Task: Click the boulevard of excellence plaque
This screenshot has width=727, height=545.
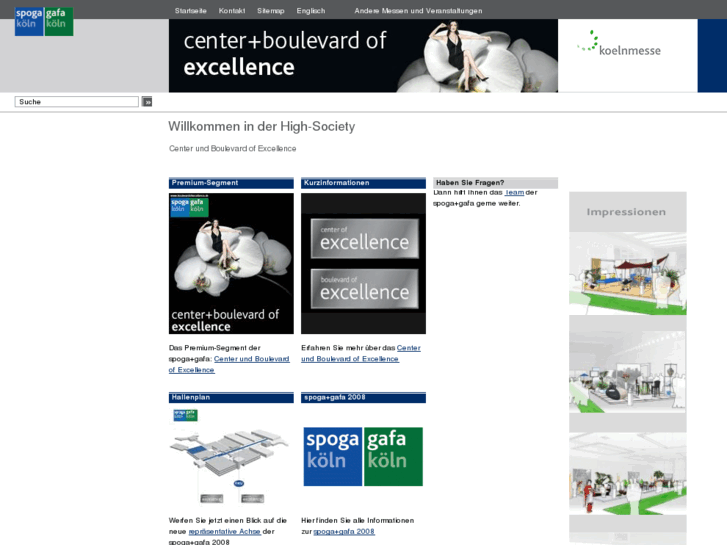Action: click(x=364, y=289)
